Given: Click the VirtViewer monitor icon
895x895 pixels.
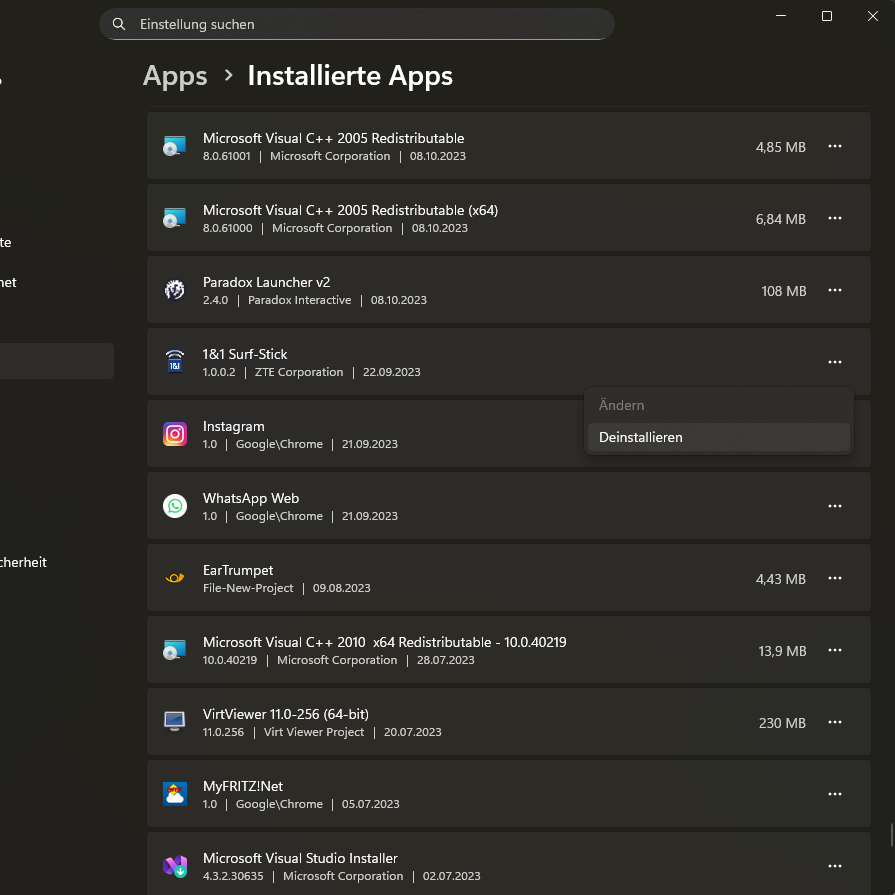Looking at the screenshot, I should coord(174,722).
